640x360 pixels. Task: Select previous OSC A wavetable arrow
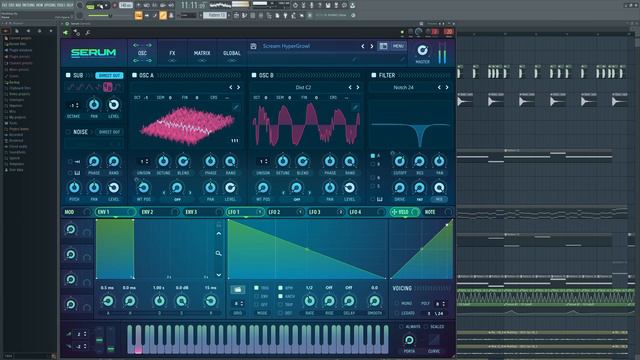(x=231, y=87)
